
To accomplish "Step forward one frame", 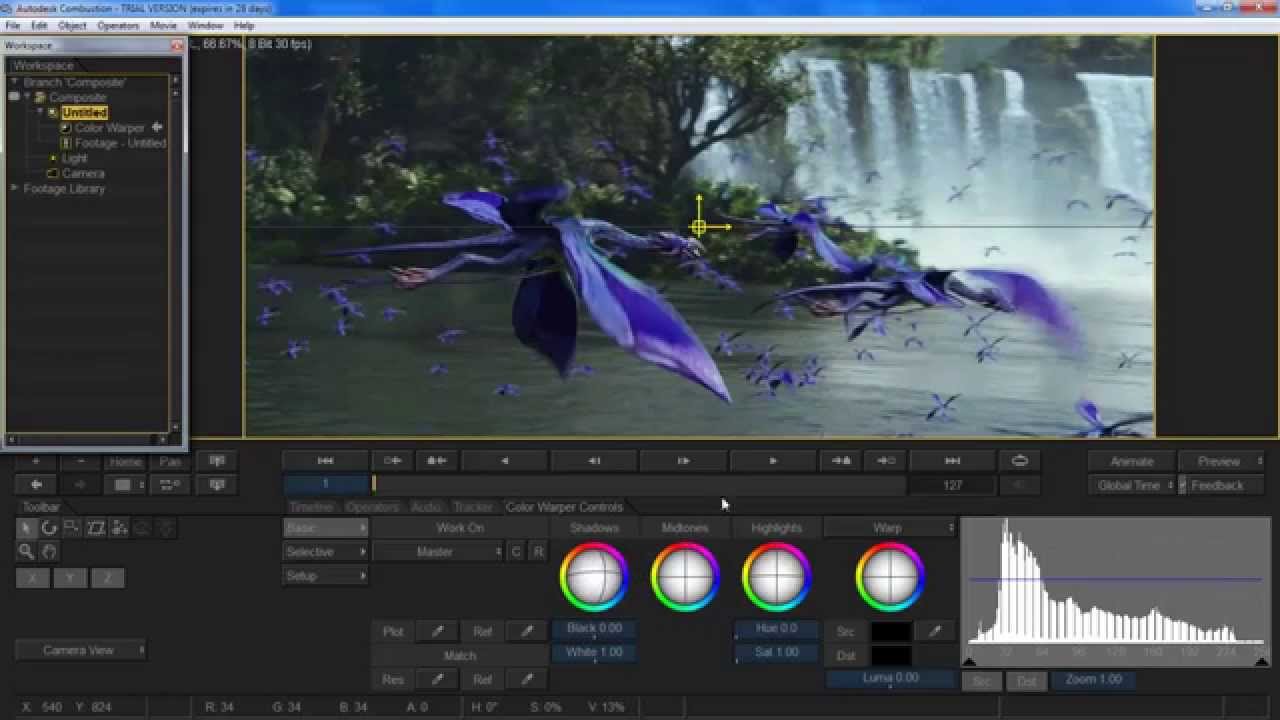I will click(683, 461).
